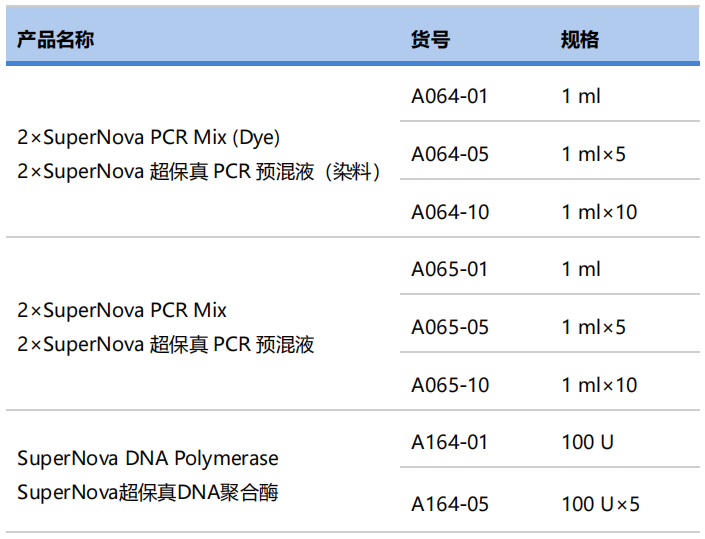Select catalog number A064-05

coord(450,154)
